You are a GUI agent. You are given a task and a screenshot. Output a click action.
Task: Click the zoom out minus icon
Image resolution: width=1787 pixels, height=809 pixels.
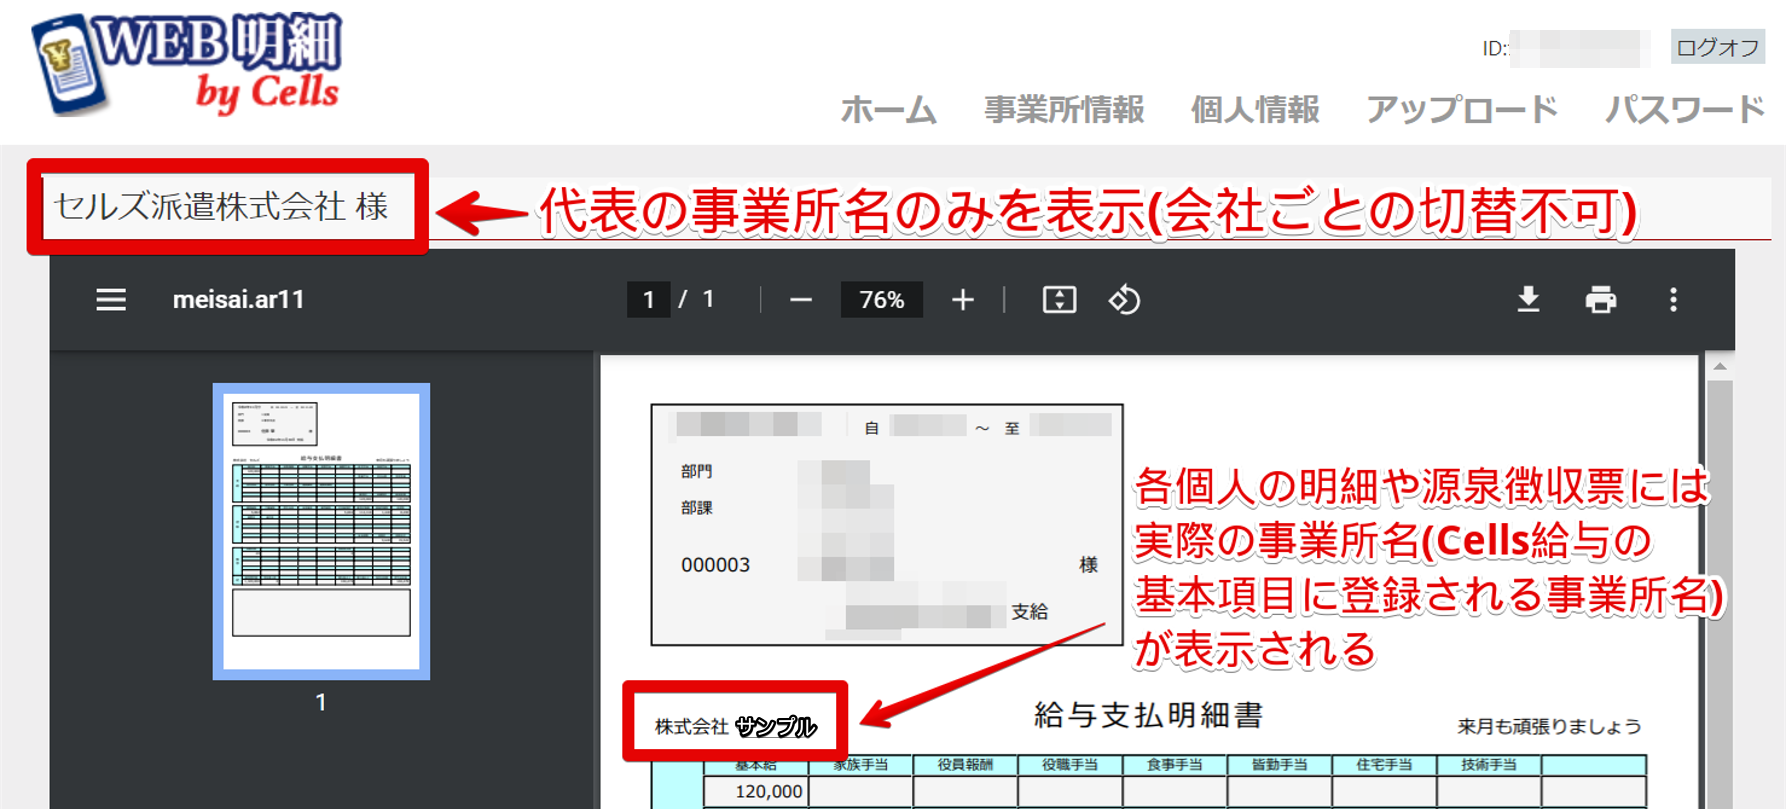[x=800, y=300]
